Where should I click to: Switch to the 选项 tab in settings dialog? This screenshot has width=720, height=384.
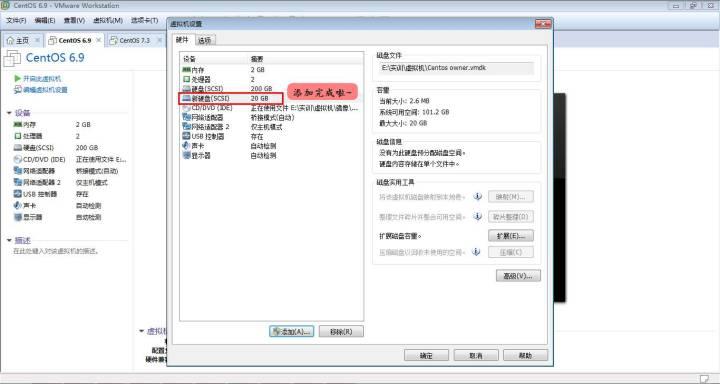204,40
